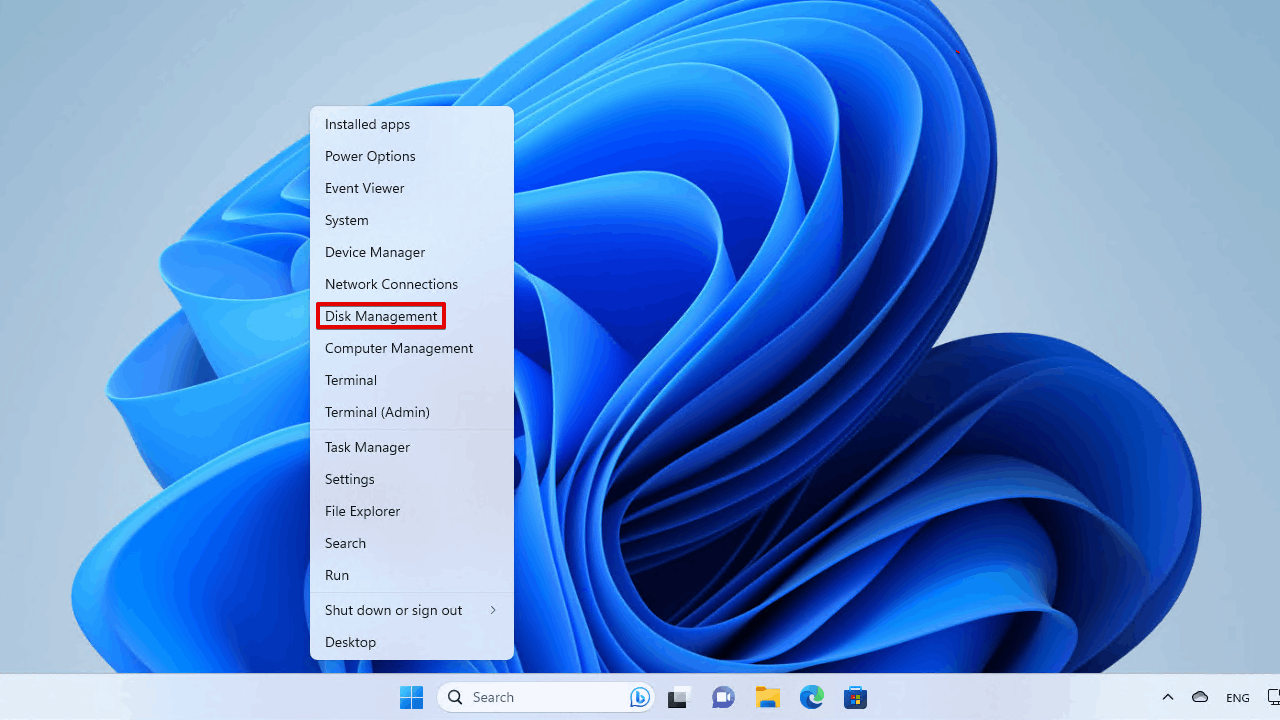The image size is (1280, 720).
Task: Launch Microsoft Edge from the taskbar
Action: [811, 697]
